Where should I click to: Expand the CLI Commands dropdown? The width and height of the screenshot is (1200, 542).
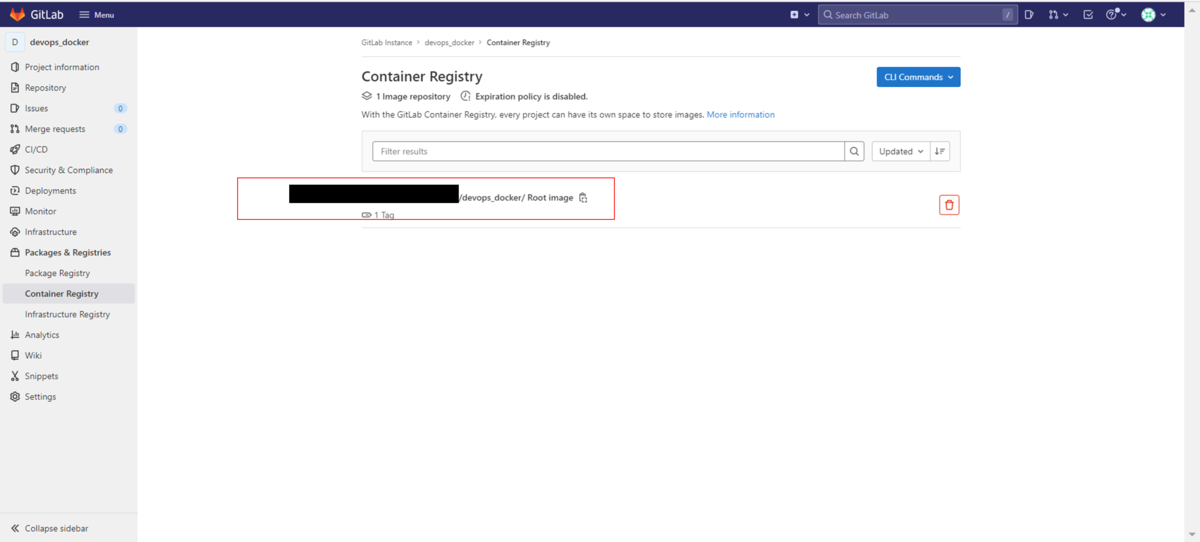coord(918,77)
